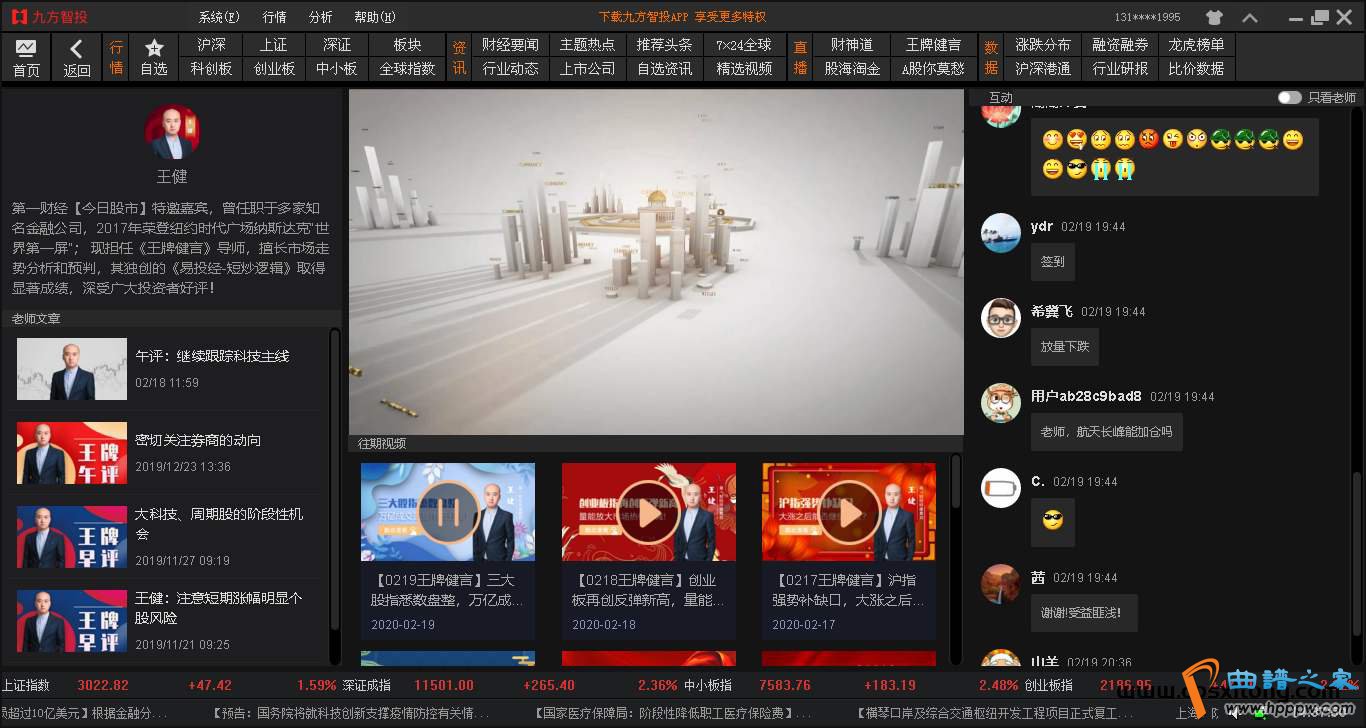Image resolution: width=1366 pixels, height=728 pixels.
Task: Click the collapse up-arrow icon in title bar
Action: click(x=1250, y=17)
